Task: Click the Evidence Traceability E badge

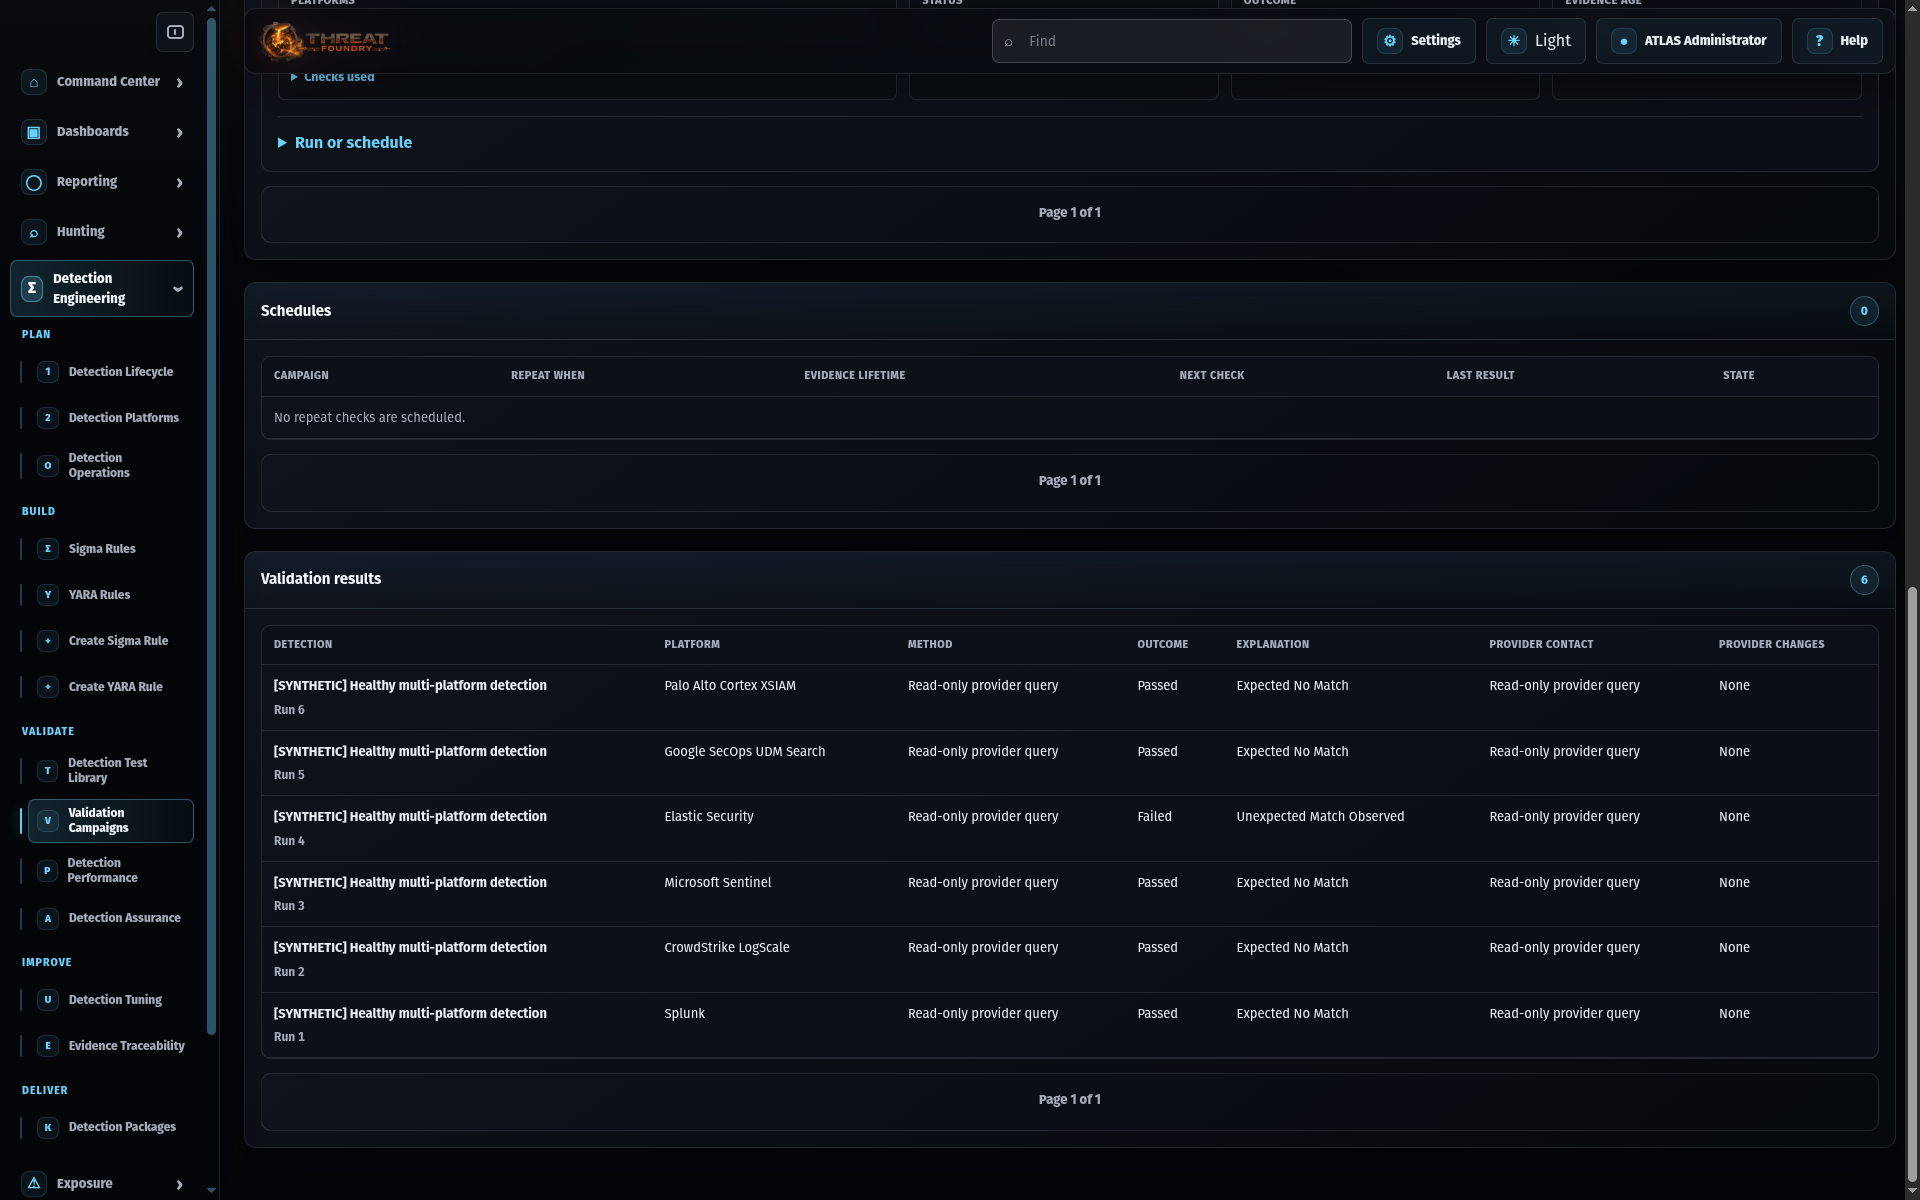Action: click(48, 1046)
